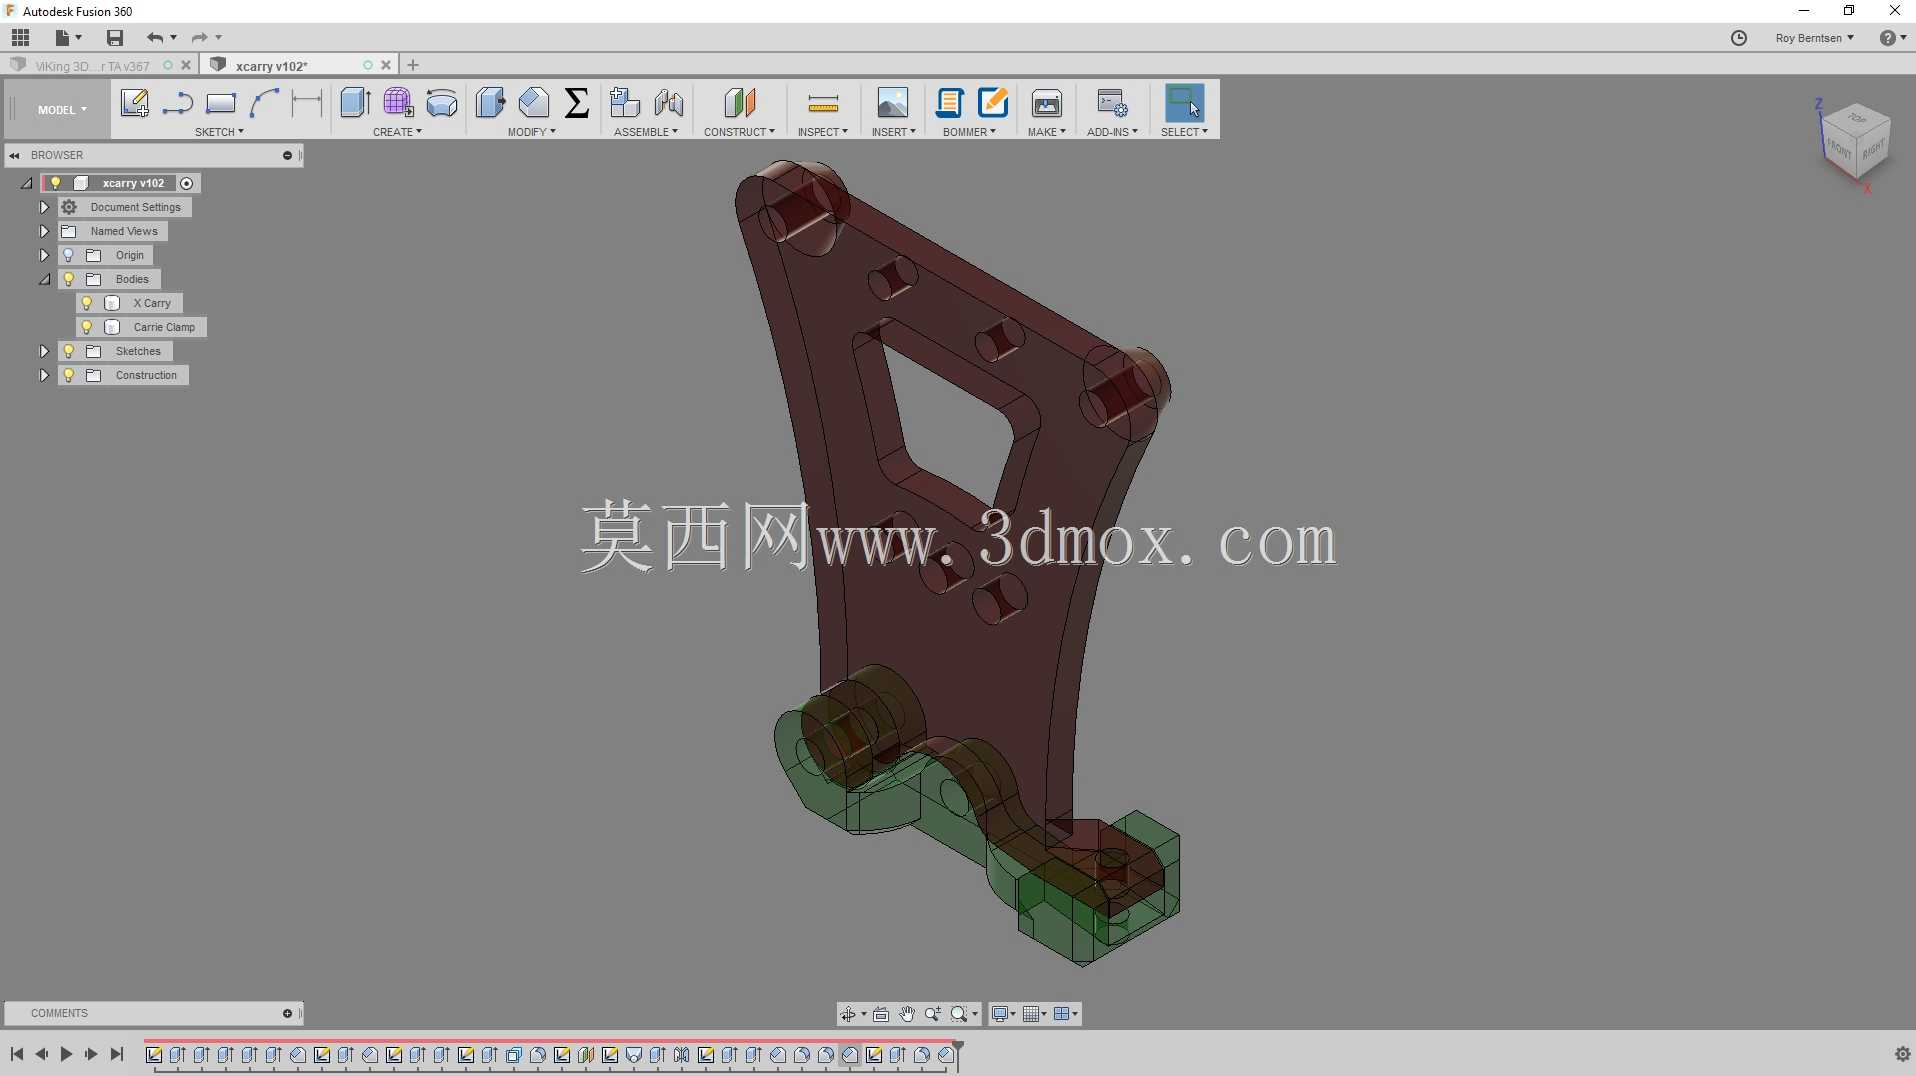The height and width of the screenshot is (1076, 1916).
Task: Click the Undo button
Action: click(154, 38)
